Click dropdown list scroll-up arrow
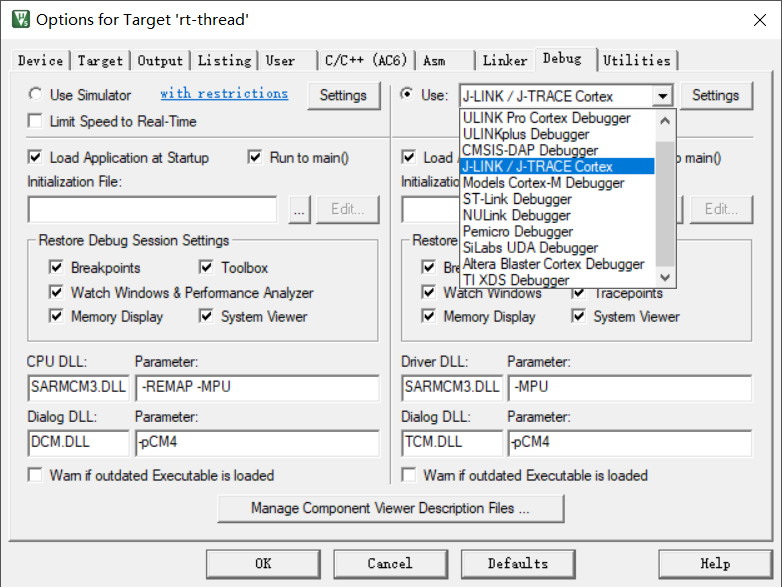The image size is (782, 587). pyautogui.click(x=665, y=121)
